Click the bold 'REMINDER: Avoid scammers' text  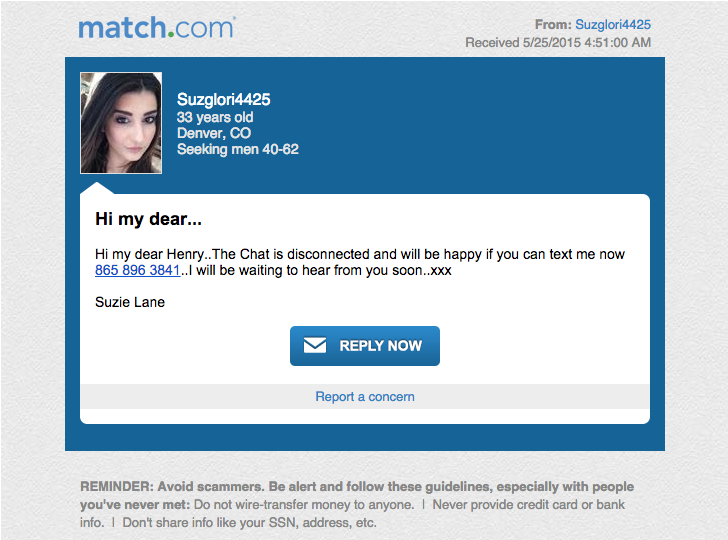[x=172, y=487]
